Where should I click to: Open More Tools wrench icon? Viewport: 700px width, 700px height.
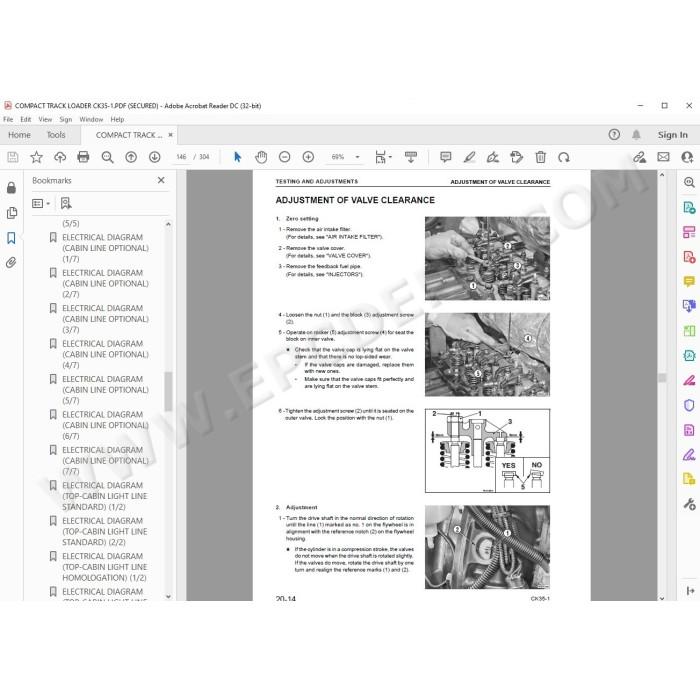[x=689, y=504]
